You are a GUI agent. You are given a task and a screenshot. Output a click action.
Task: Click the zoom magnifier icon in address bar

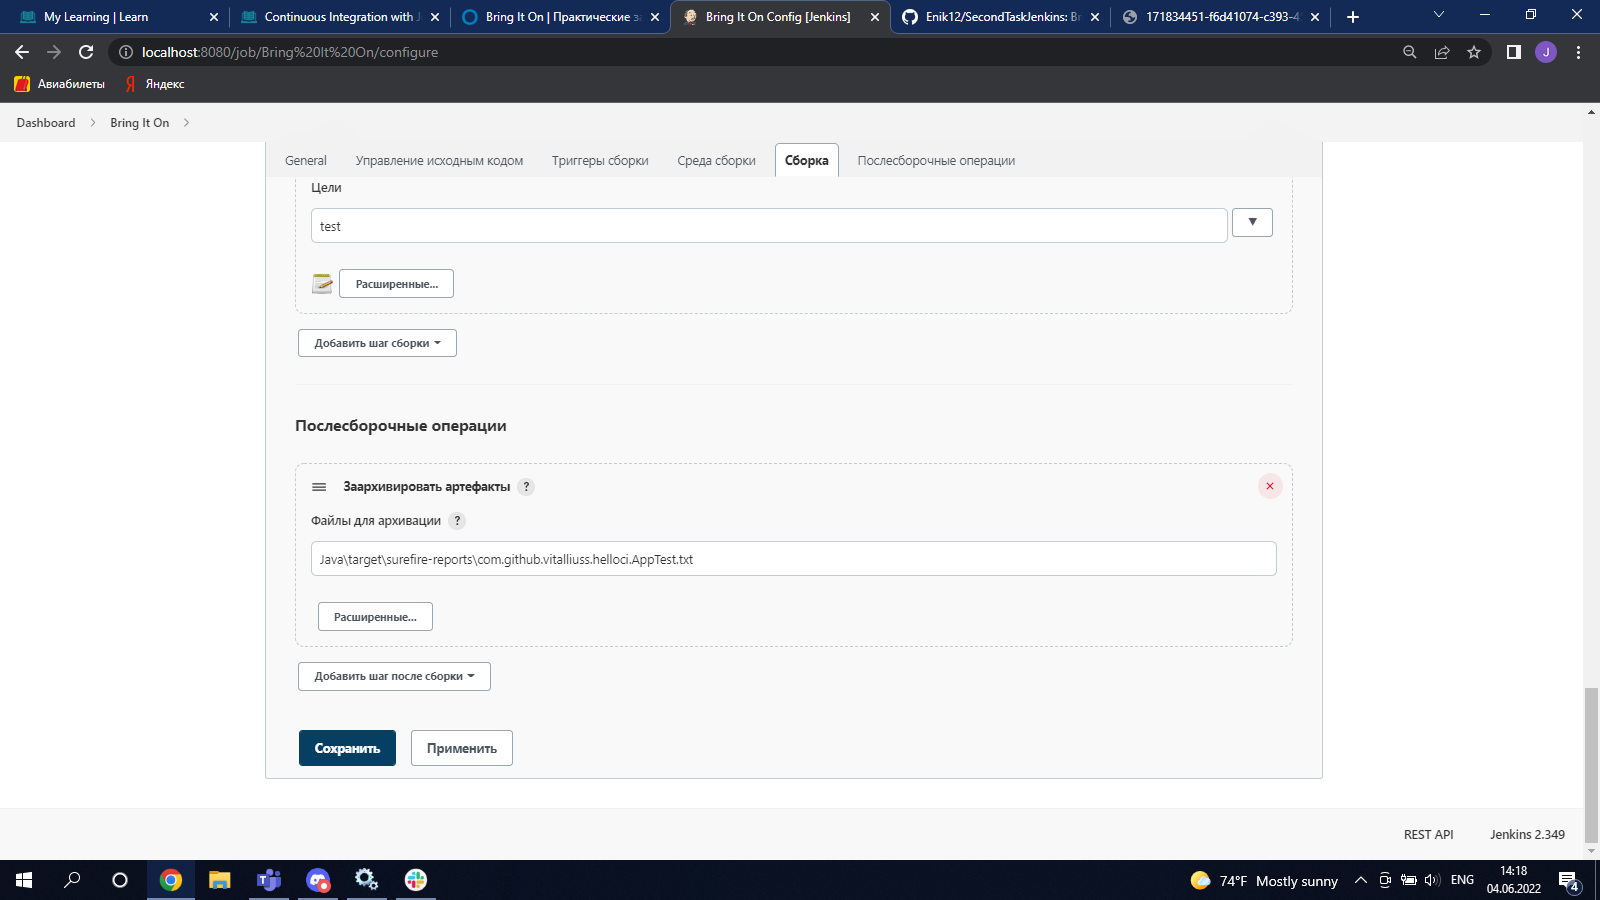1410,52
